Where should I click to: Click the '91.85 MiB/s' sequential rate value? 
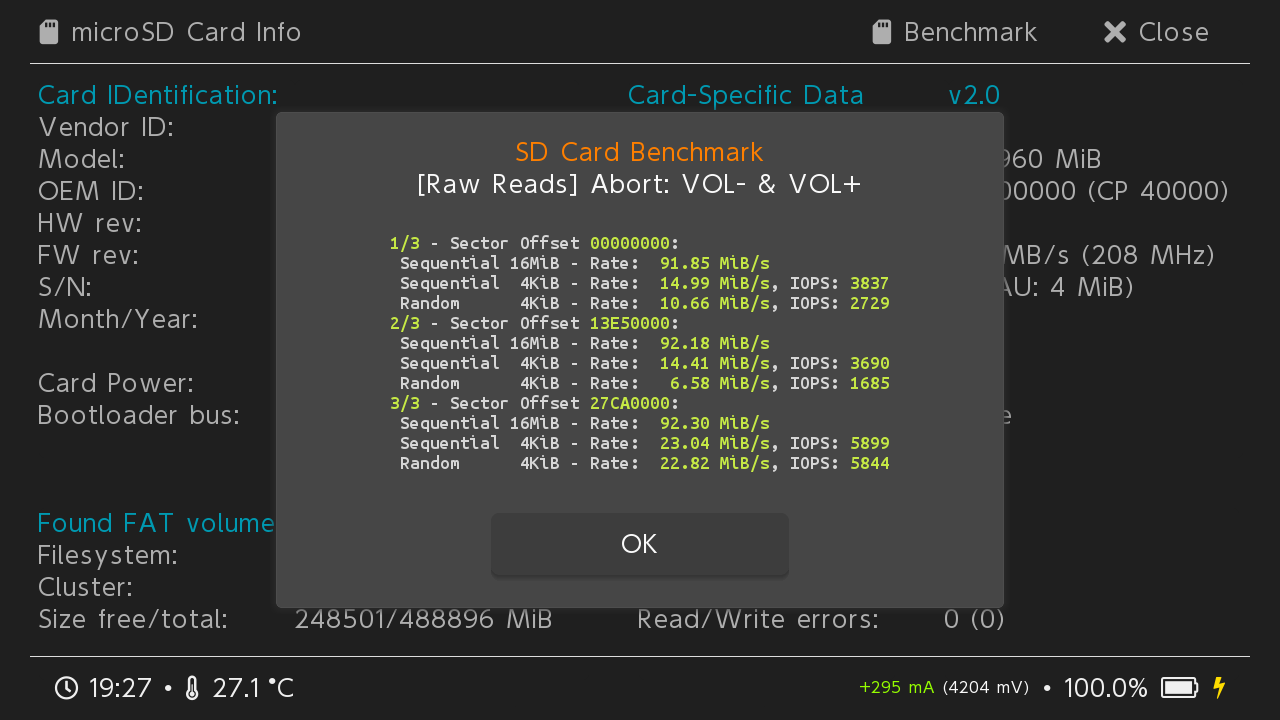(x=715, y=263)
